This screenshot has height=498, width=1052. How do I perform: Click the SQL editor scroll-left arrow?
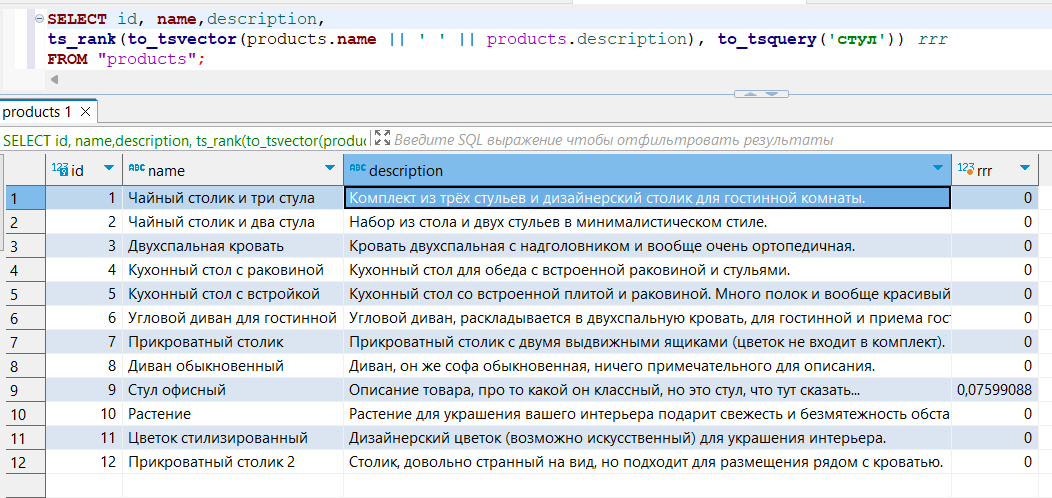54,79
